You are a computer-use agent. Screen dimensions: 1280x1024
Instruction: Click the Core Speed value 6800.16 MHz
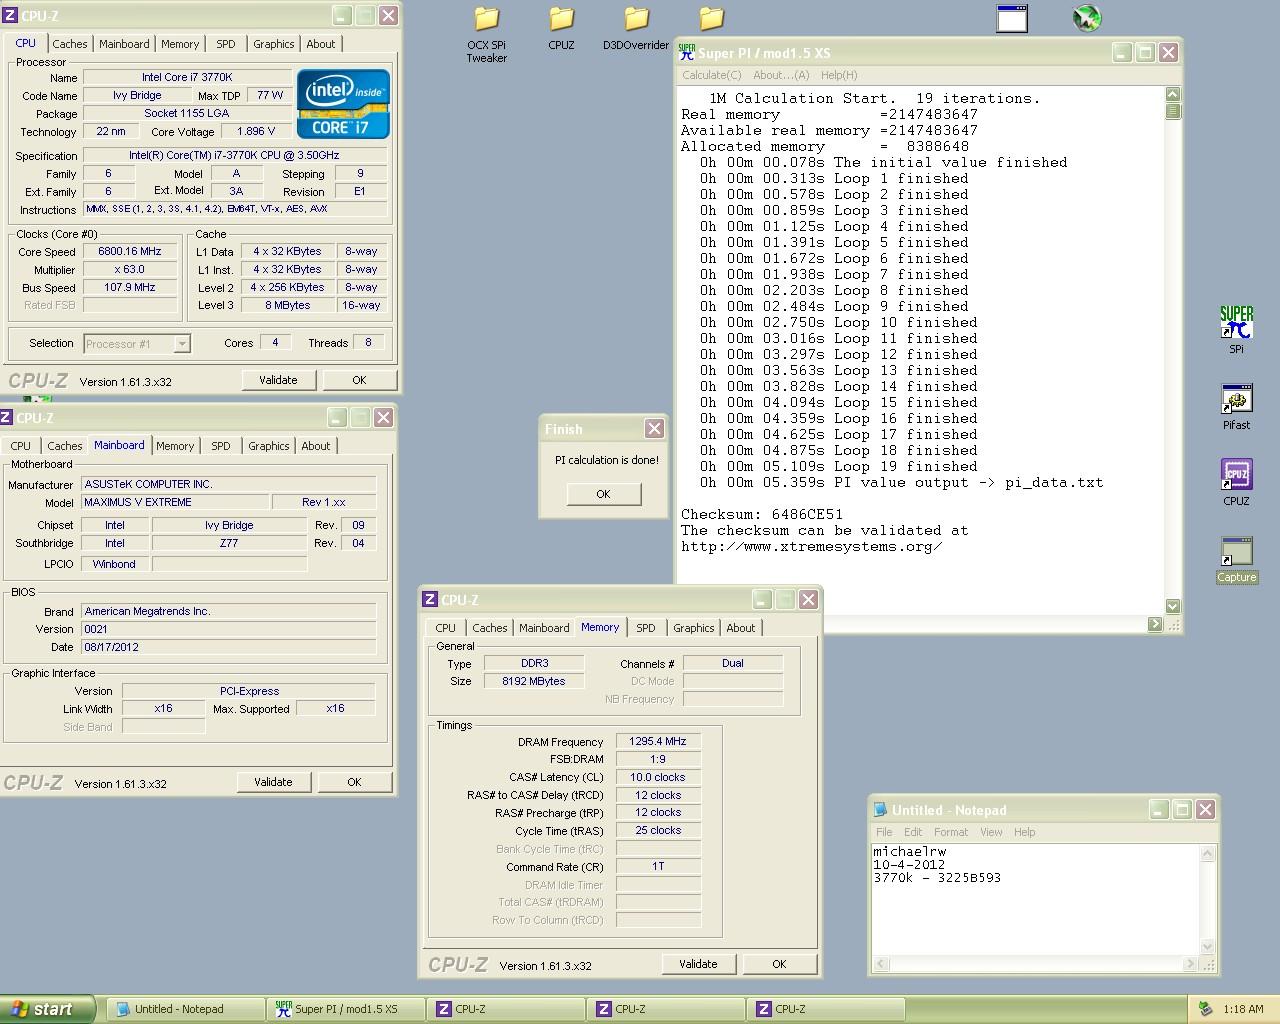tap(130, 252)
